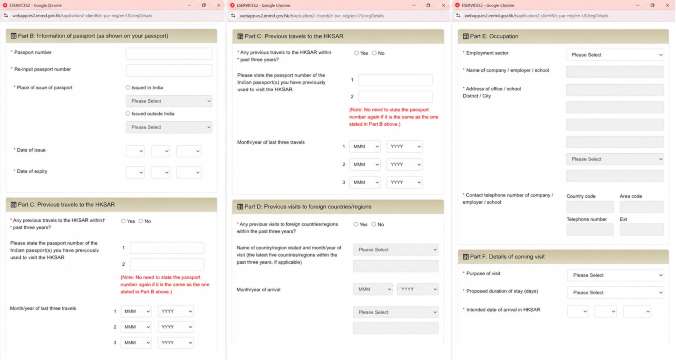The width and height of the screenshot is (676, 360).
Task: Click the 'Month/year of last three travels' label in middle window
Action: pyautogui.click(x=271, y=142)
